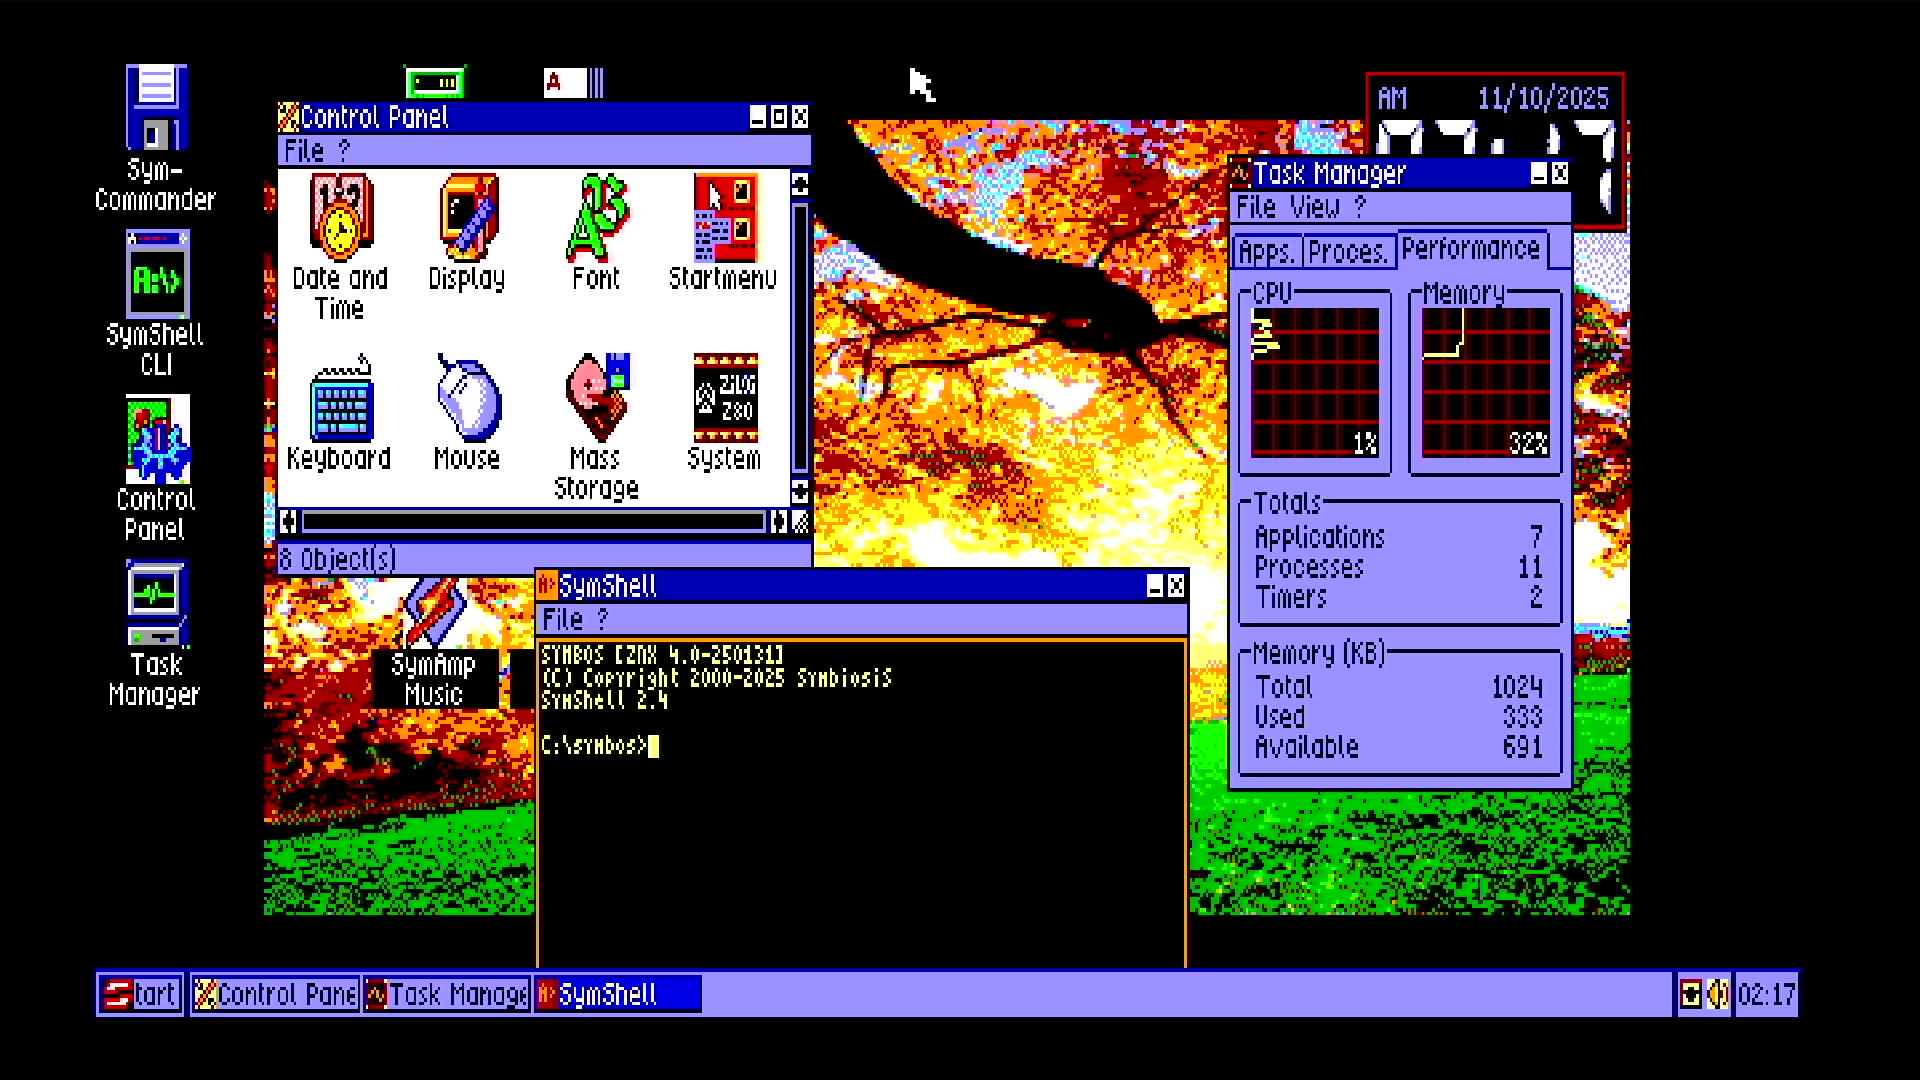
Task: Click the Start button
Action: click(141, 994)
